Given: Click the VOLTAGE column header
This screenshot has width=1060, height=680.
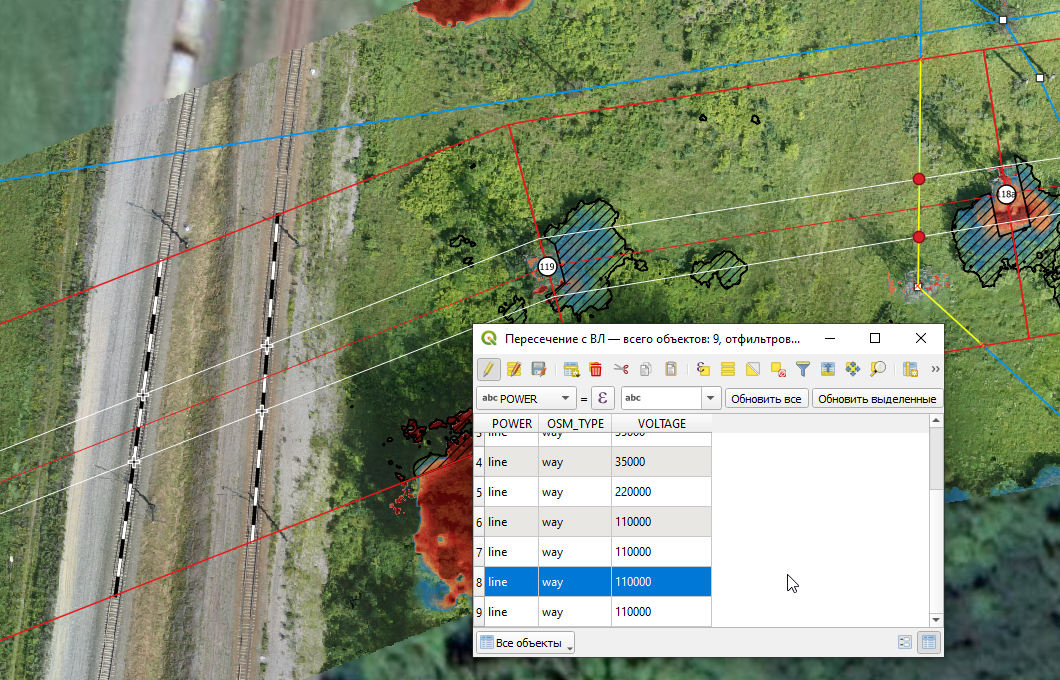Looking at the screenshot, I should point(661,423).
